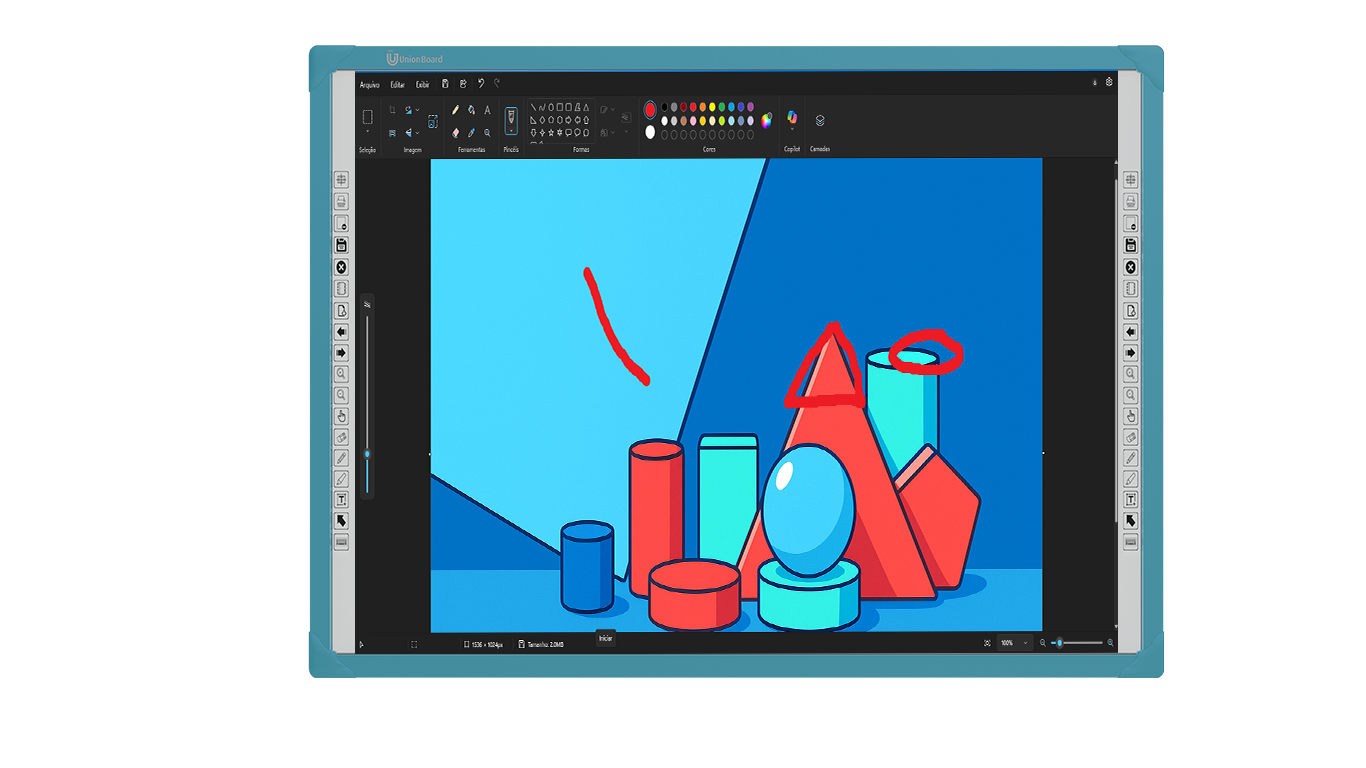
Task: Click the color picker eyedropper tool
Action: pos(471,132)
